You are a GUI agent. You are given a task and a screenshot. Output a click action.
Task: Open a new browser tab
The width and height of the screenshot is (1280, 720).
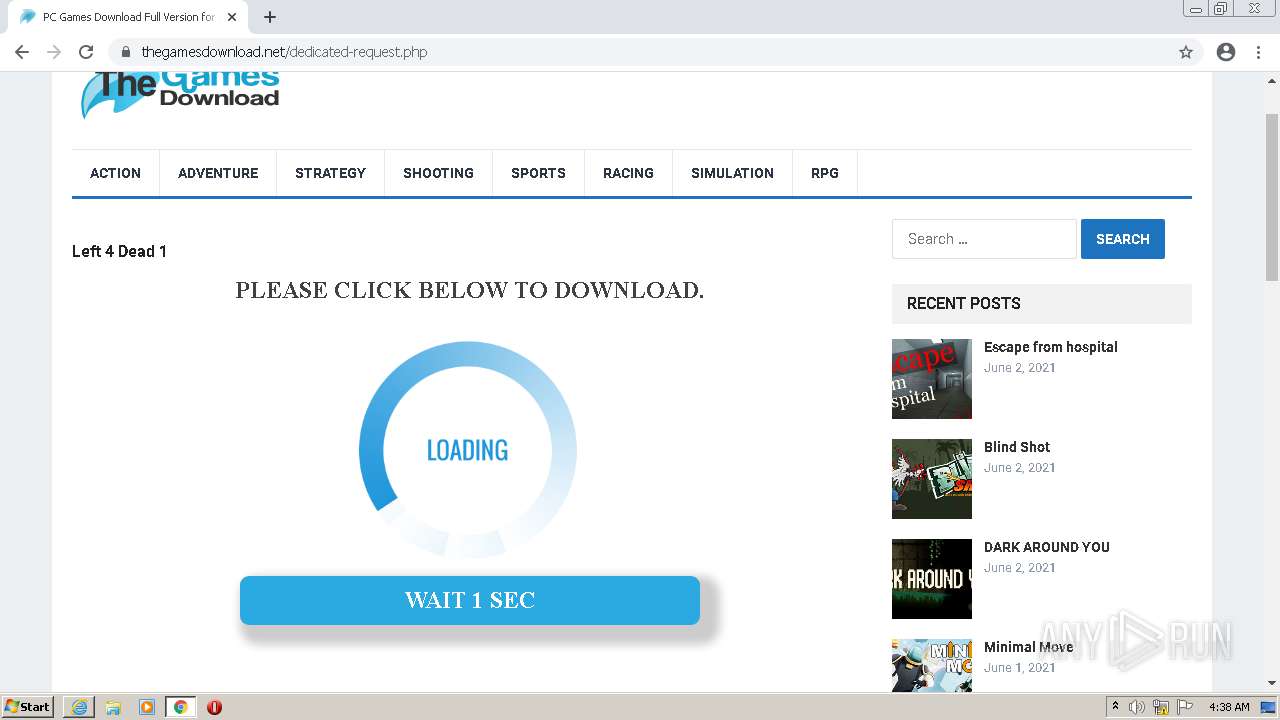click(x=270, y=17)
